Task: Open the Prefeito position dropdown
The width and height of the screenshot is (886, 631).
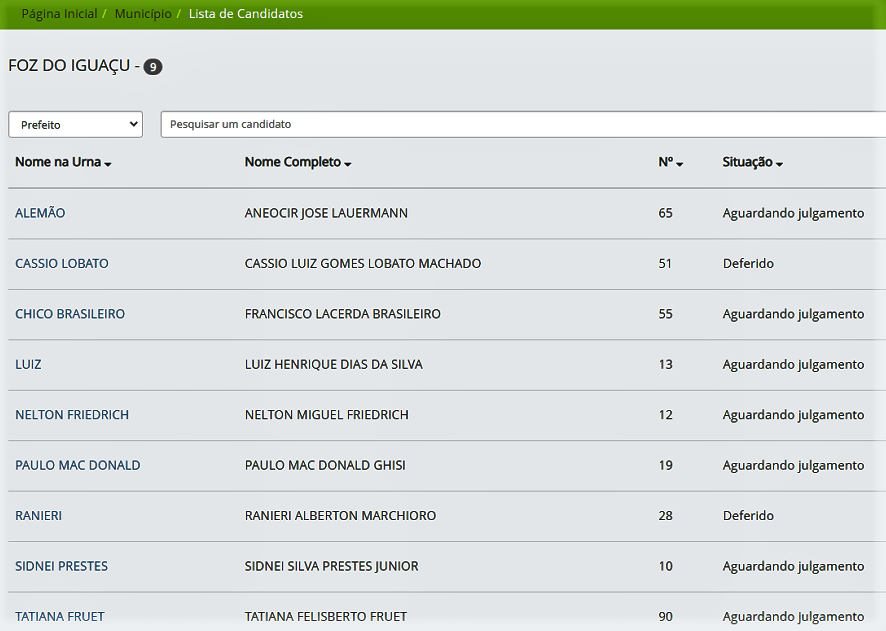Action: pyautogui.click(x=75, y=124)
